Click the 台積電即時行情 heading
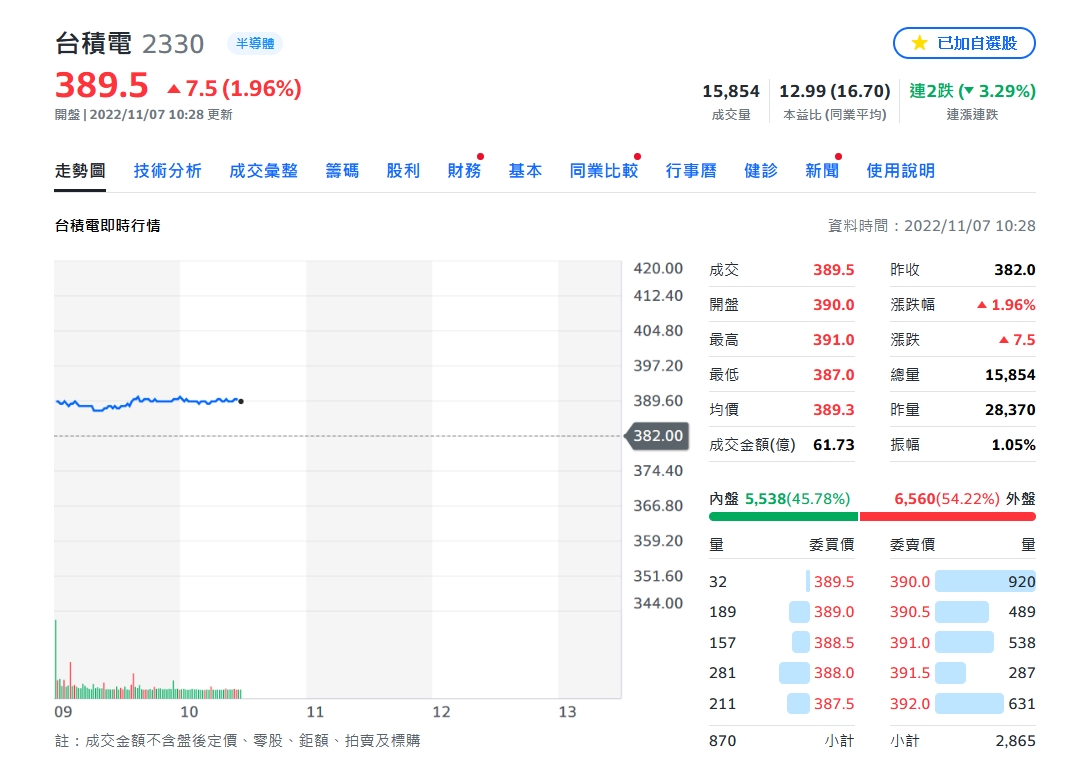Viewport: 1068px width, 764px height. 108,225
